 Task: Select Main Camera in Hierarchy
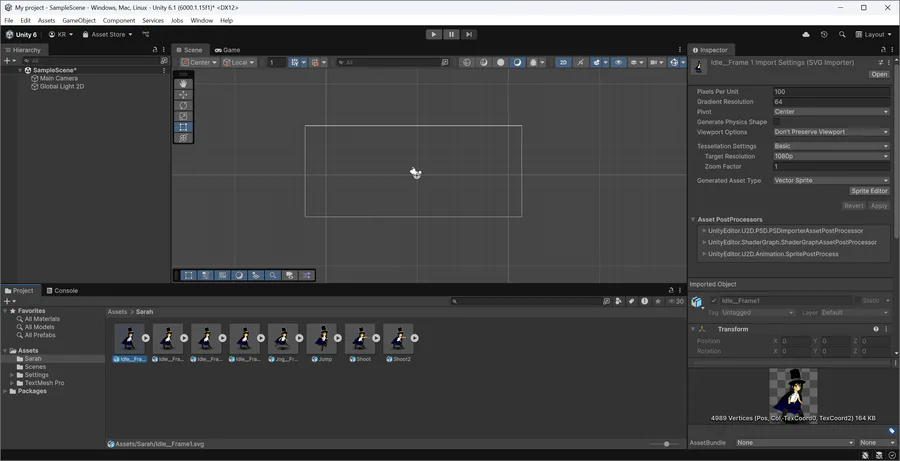[x=59, y=78]
